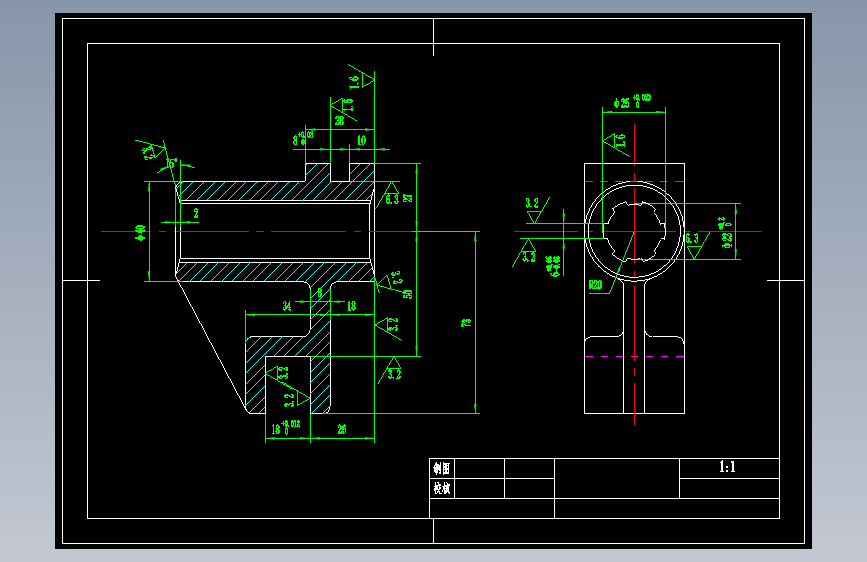Click the vertical dimension value 73
The height and width of the screenshot is (562, 867).
tap(466, 322)
